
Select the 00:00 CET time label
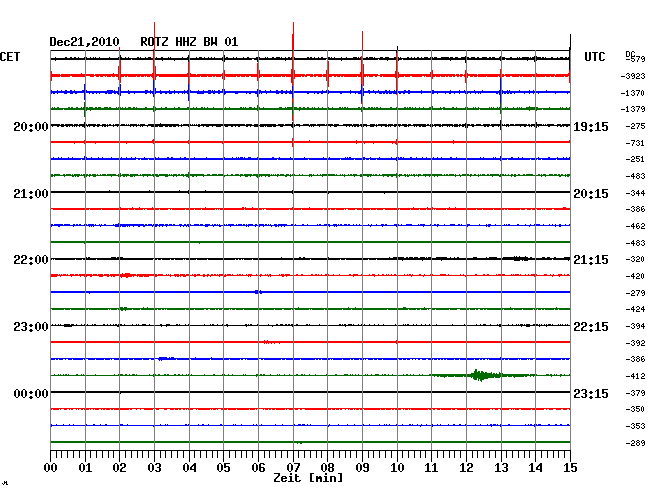(31, 394)
